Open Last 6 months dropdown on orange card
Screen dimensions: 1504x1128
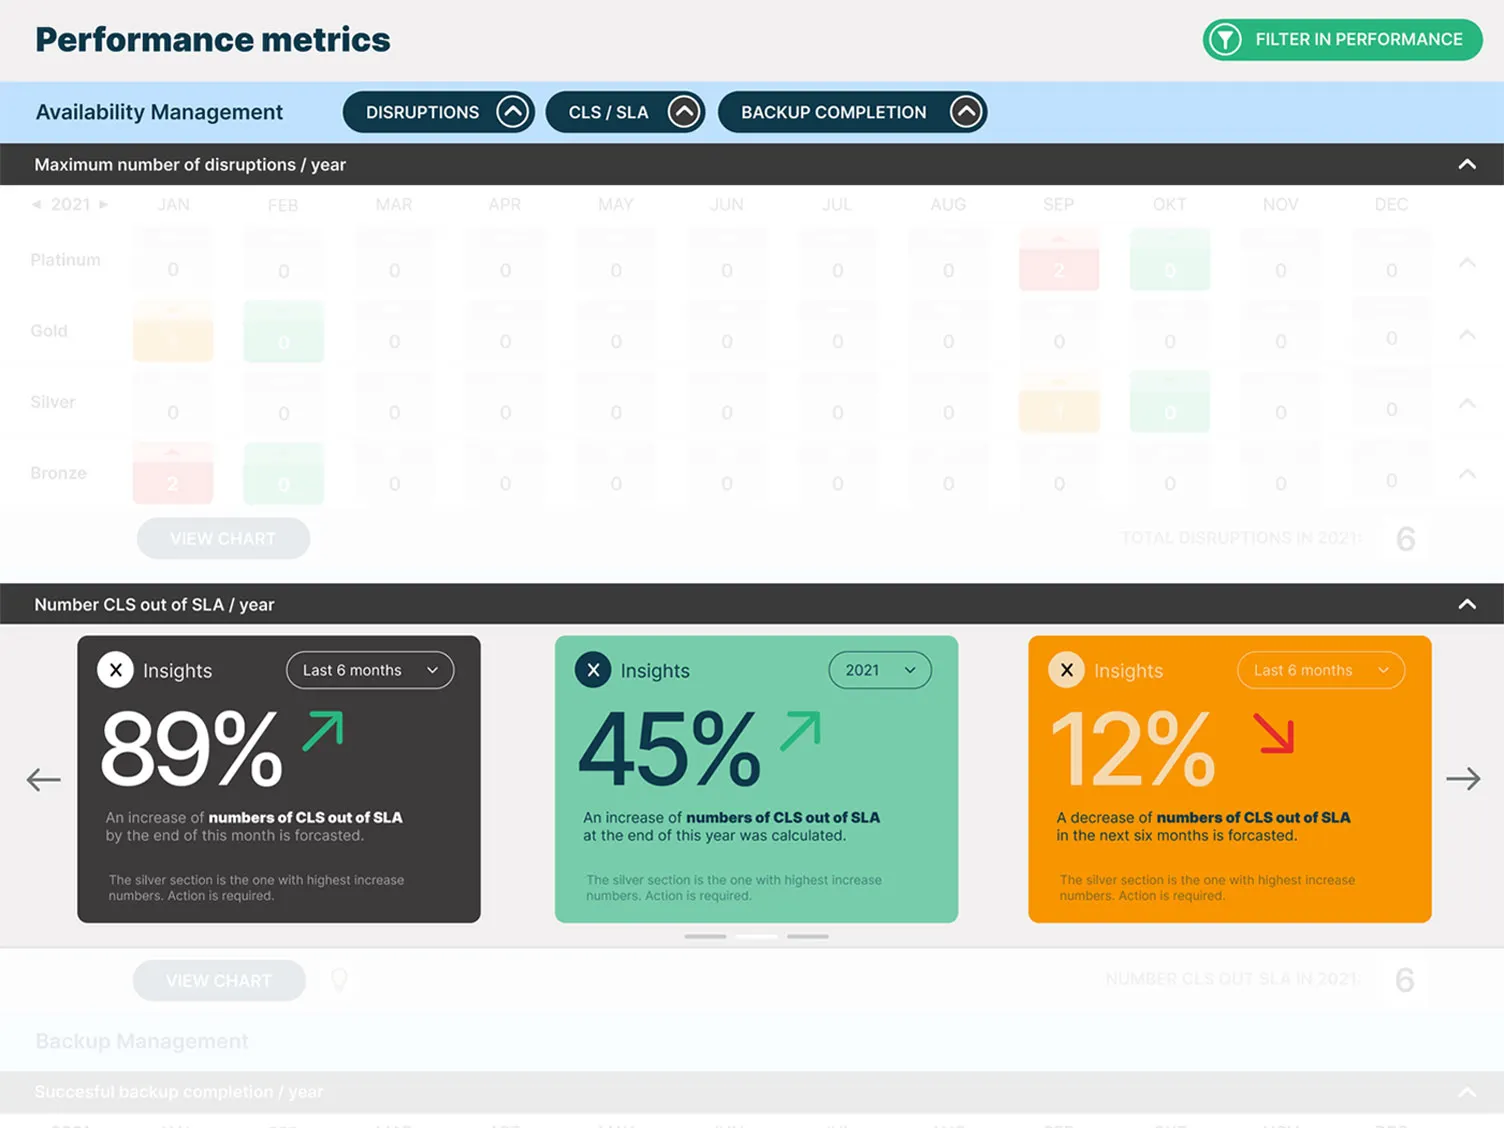[1321, 670]
